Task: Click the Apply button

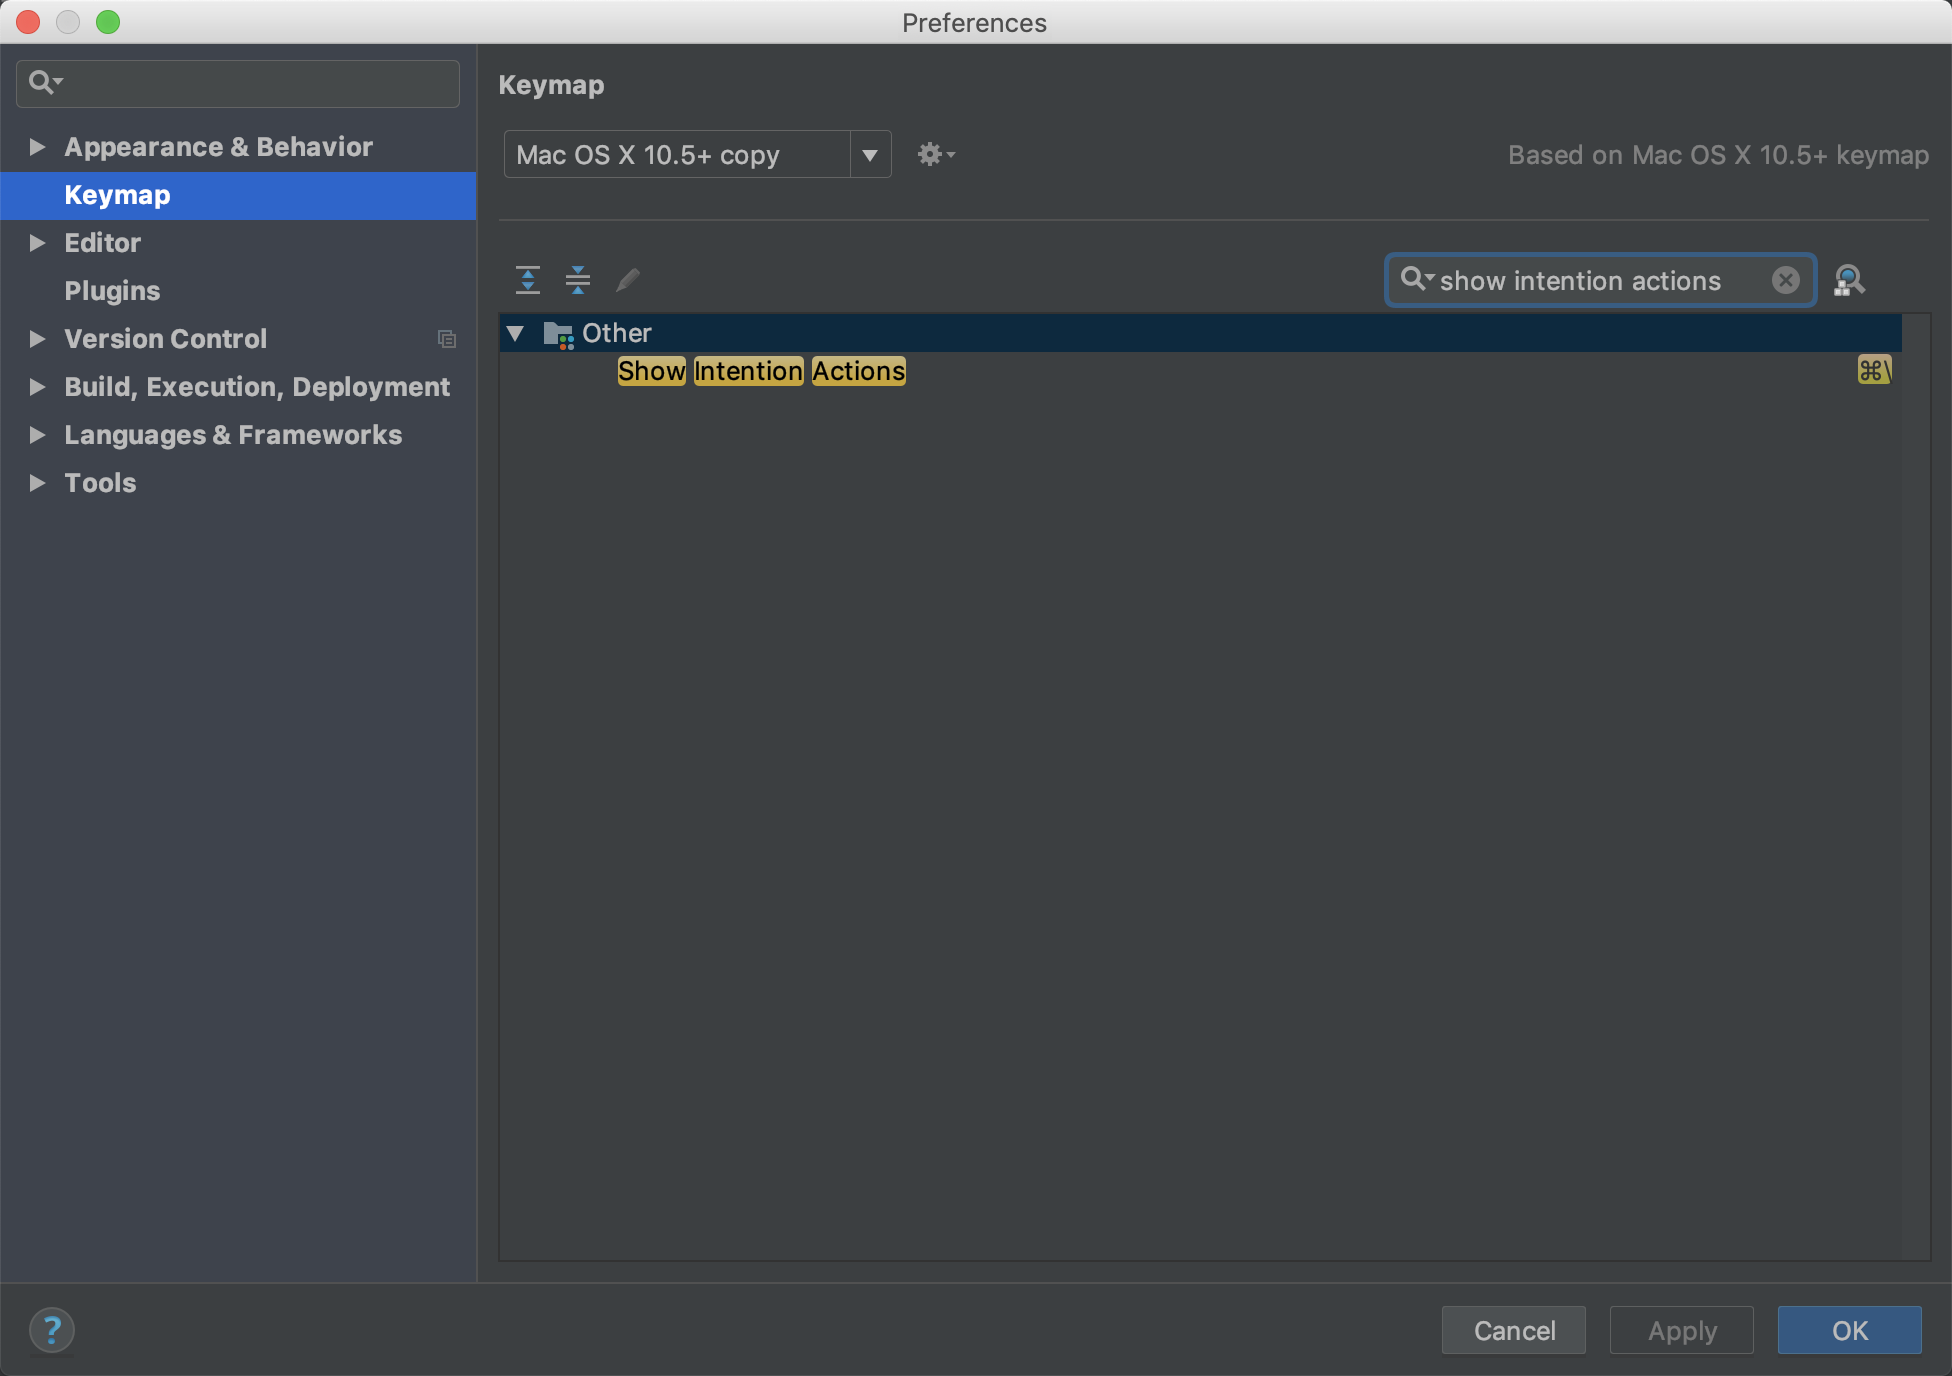Action: [x=1682, y=1330]
